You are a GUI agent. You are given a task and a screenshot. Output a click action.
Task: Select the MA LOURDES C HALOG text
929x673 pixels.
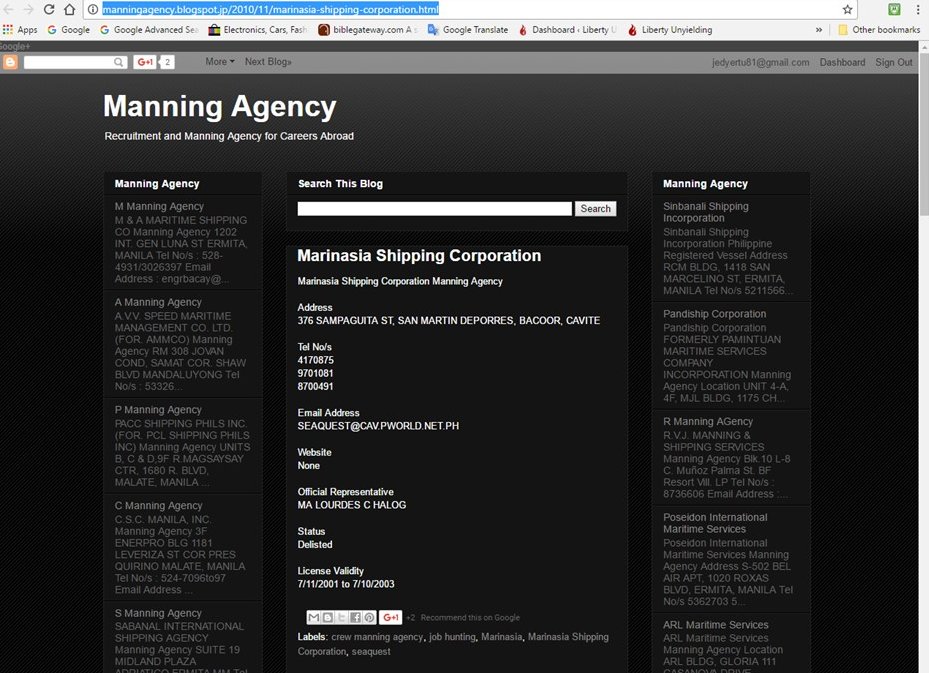click(x=352, y=505)
